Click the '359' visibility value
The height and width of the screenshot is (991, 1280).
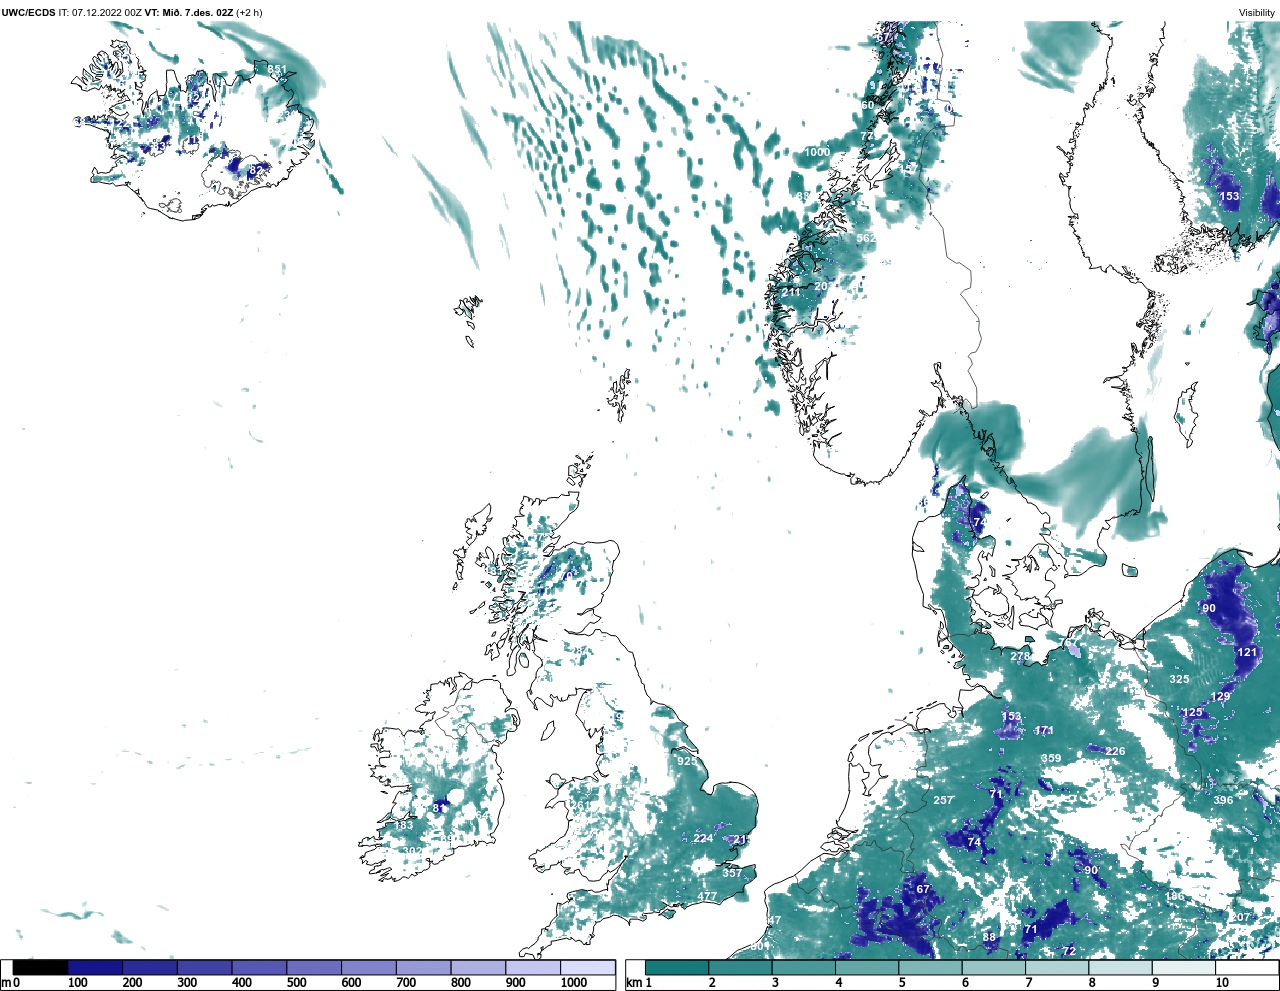pyautogui.click(x=1051, y=759)
